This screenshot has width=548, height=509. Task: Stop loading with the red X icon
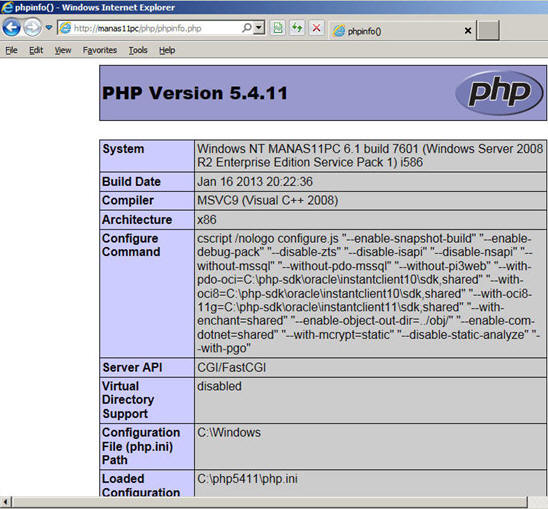[317, 28]
